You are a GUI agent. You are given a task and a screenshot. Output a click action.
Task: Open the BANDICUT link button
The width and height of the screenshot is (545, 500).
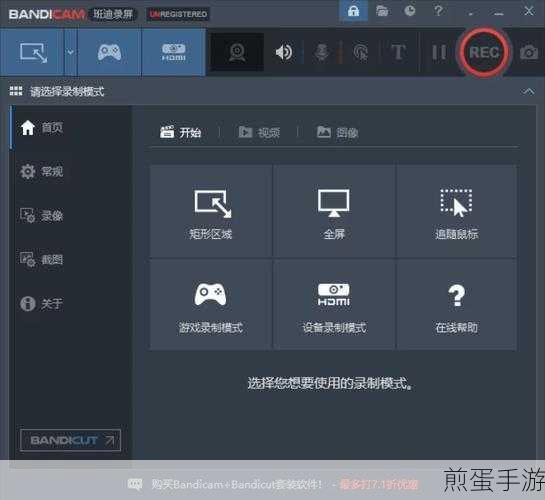pyautogui.click(x=71, y=440)
